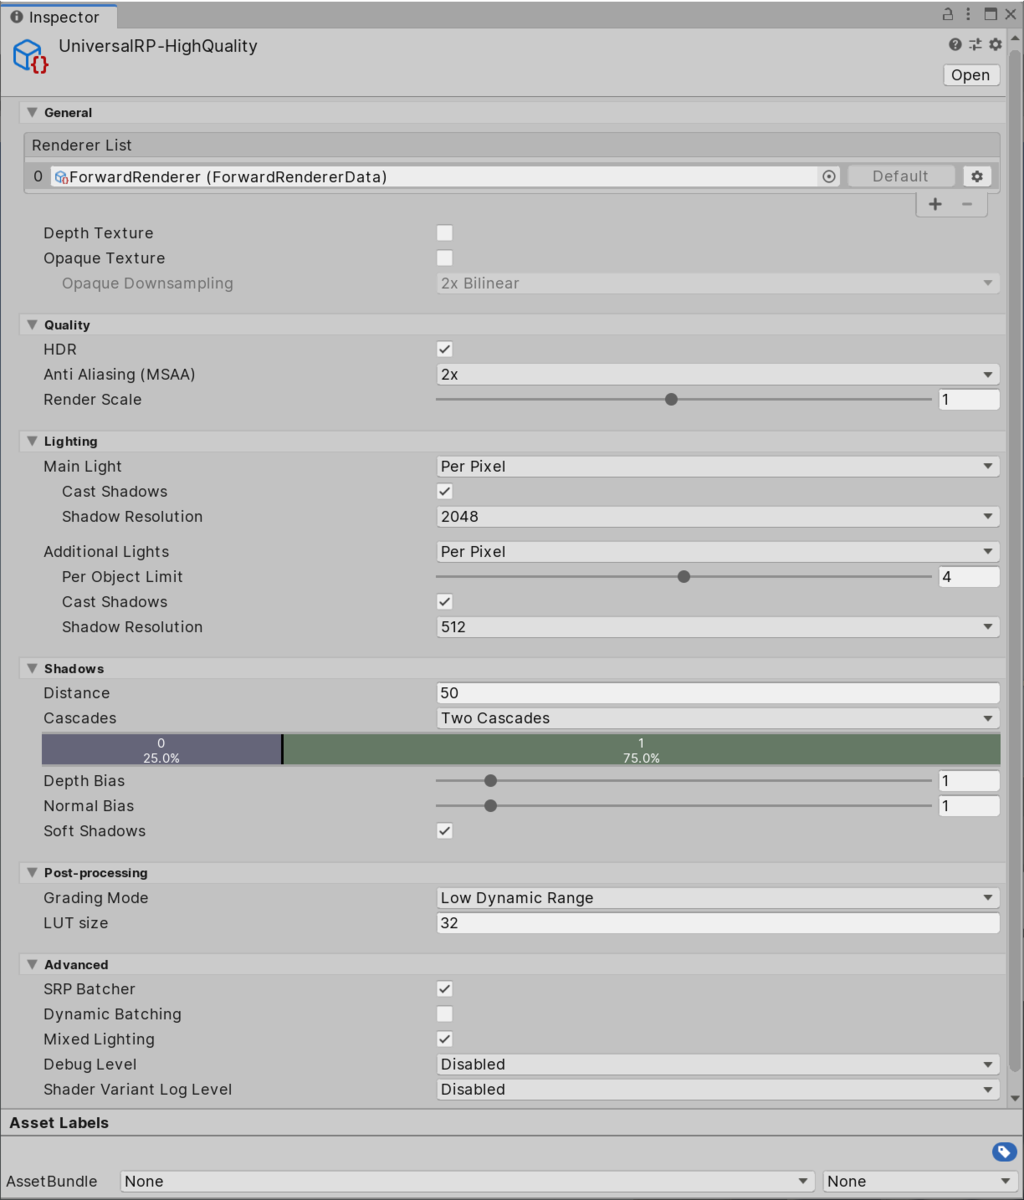
Task: Open the Additional Lights mode dropdown
Action: [718, 551]
